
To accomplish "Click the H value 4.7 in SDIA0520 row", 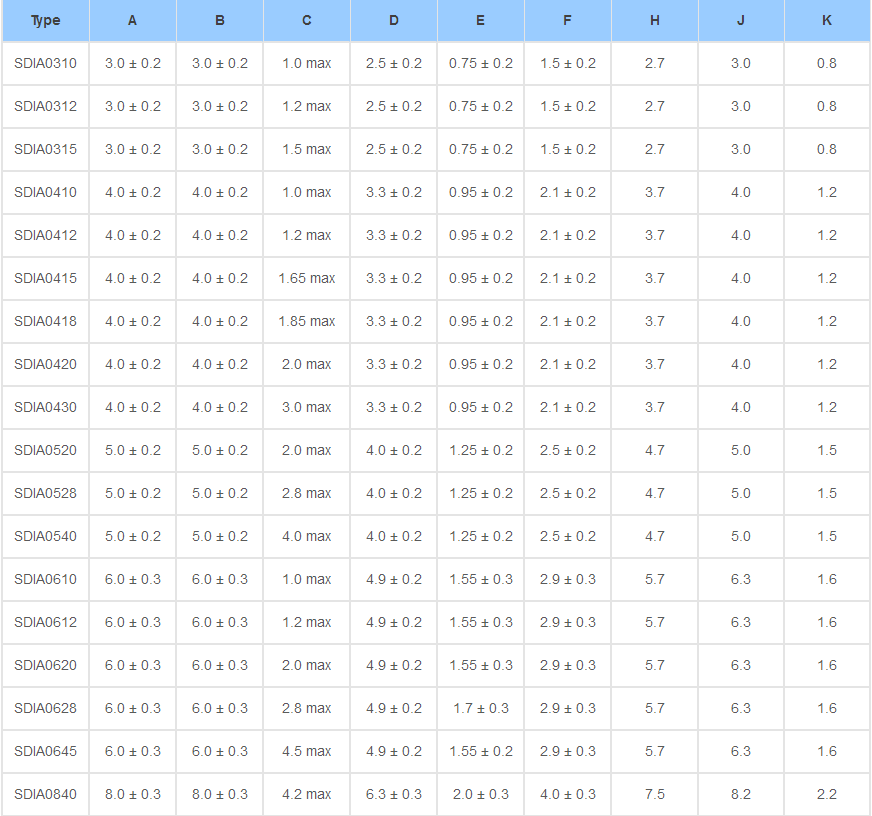I will (655, 451).
